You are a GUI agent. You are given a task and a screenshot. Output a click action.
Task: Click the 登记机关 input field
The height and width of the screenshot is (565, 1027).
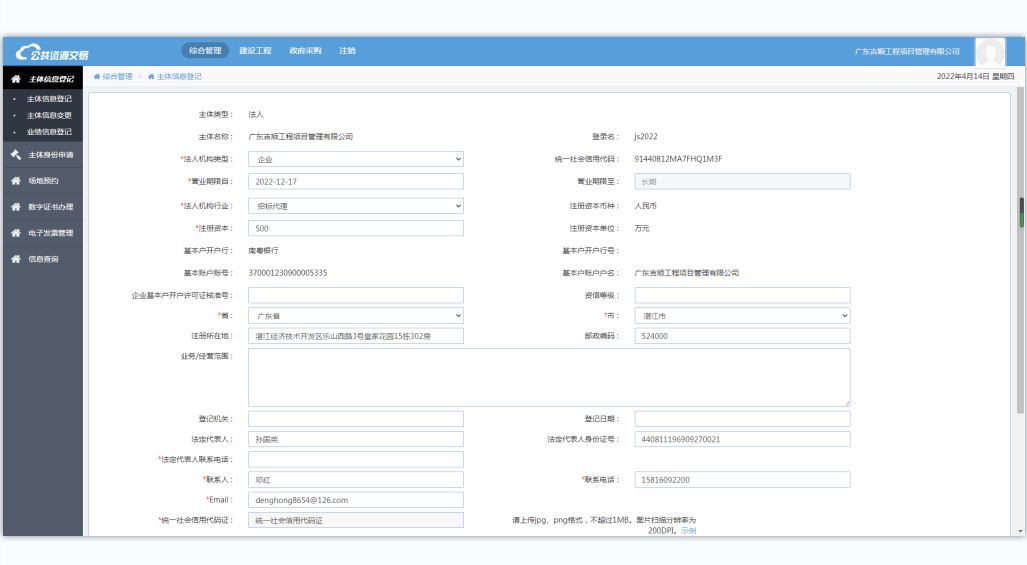356,419
